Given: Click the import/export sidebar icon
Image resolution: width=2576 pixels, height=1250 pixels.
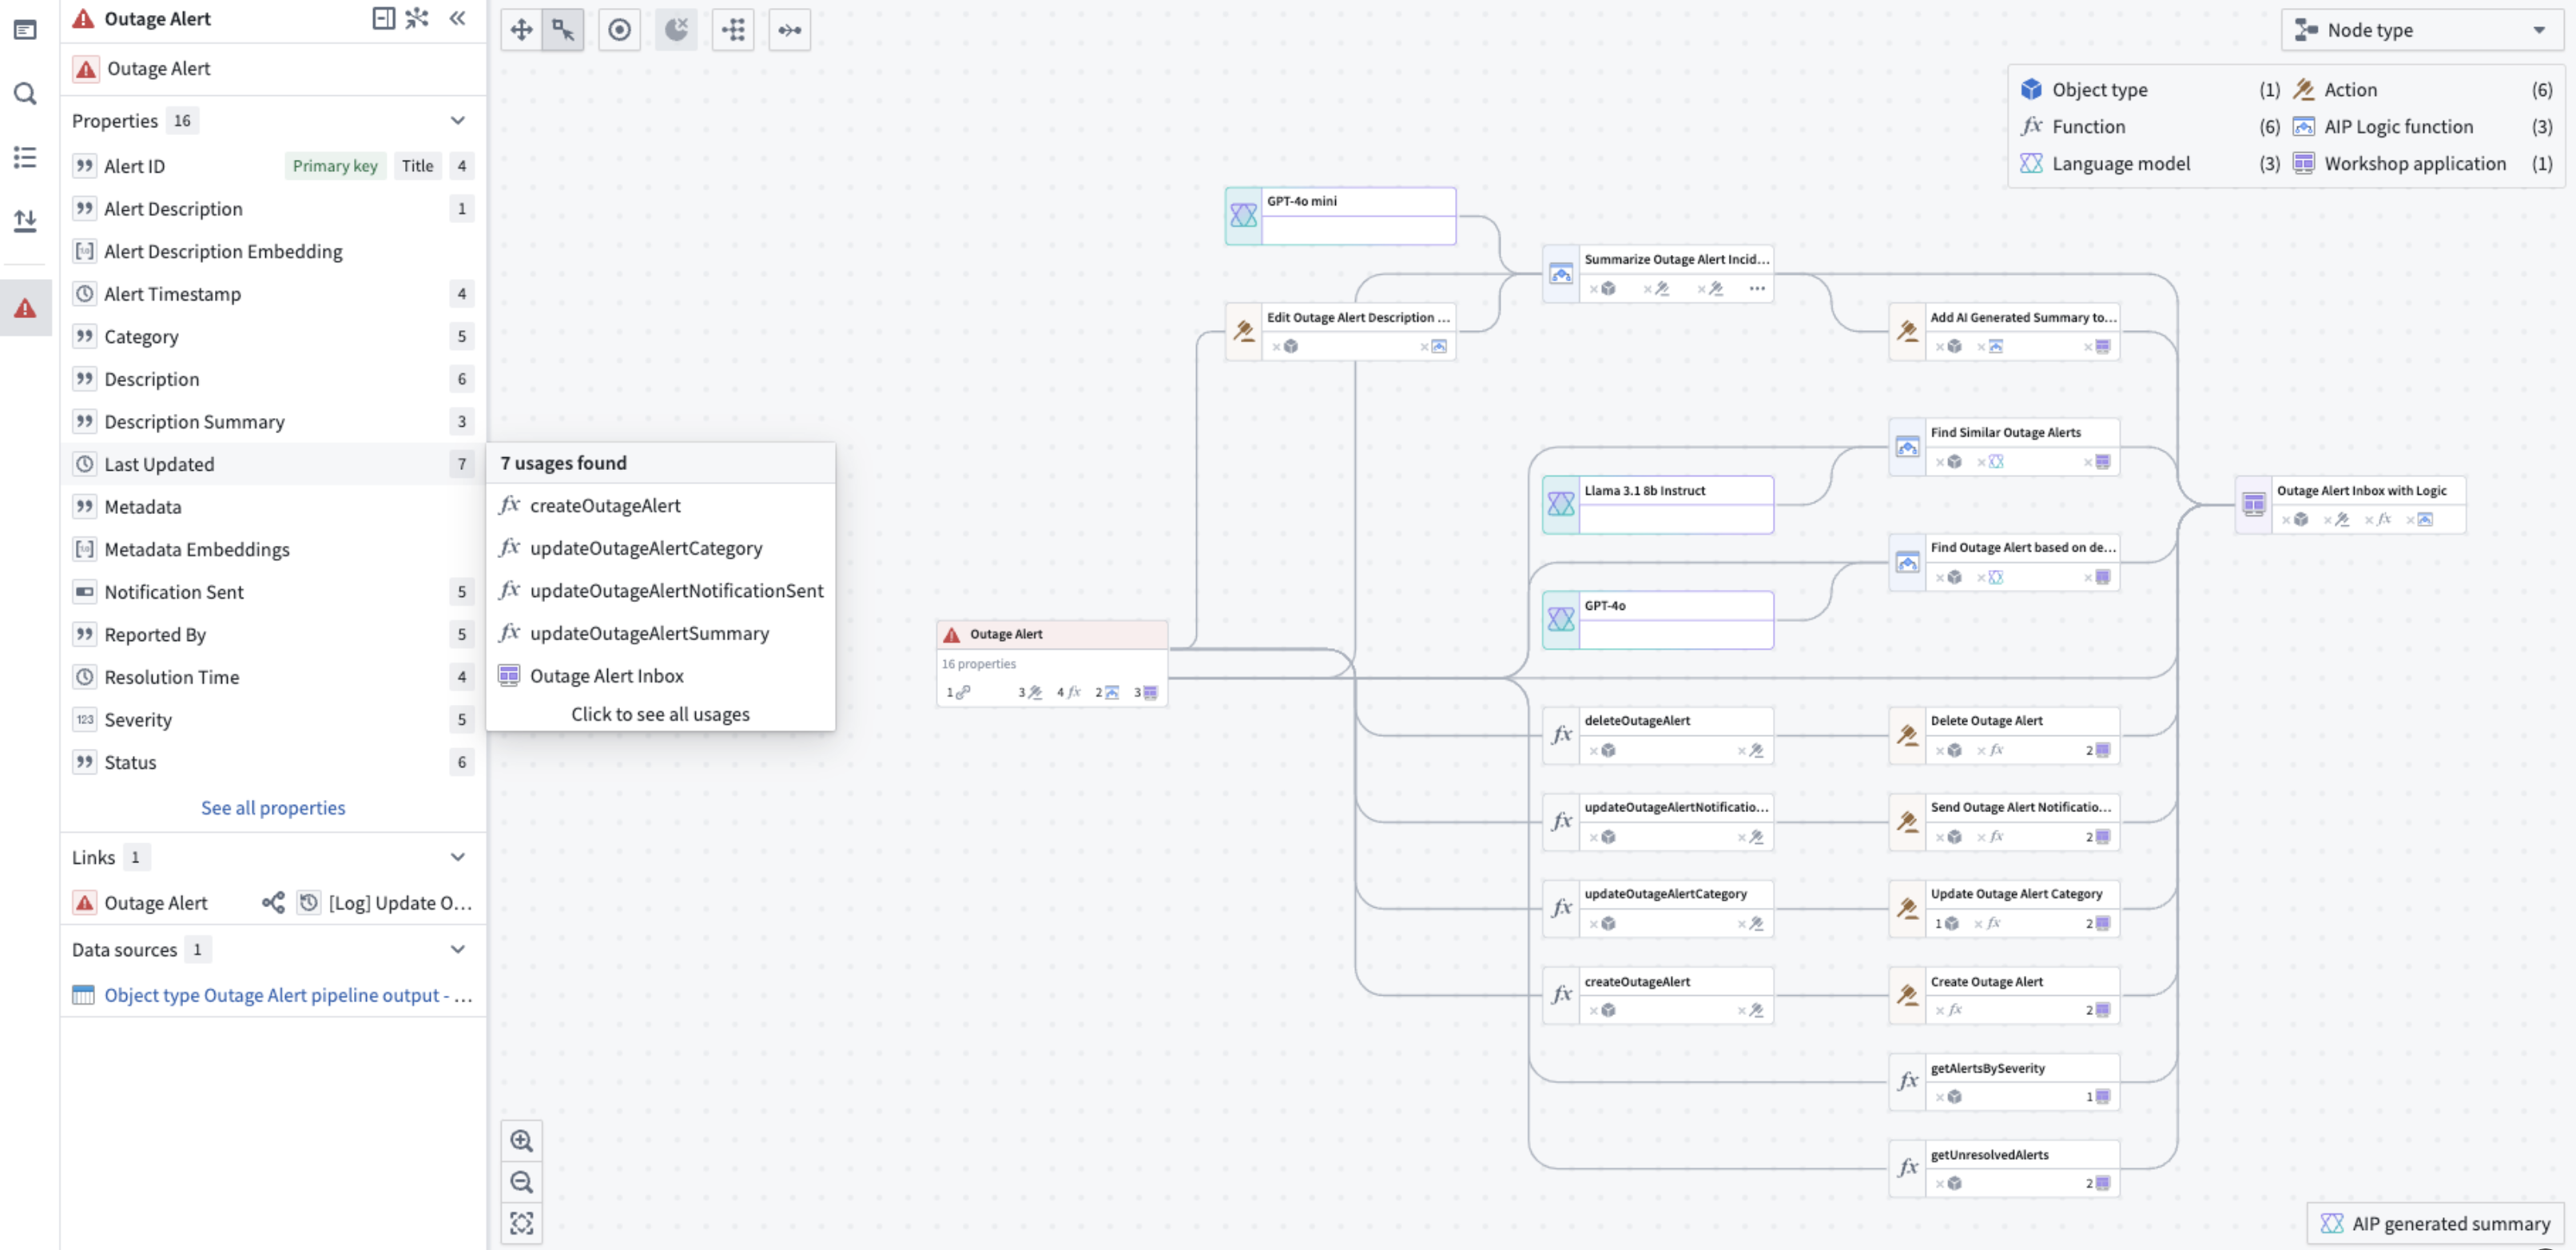Looking at the screenshot, I should [25, 220].
